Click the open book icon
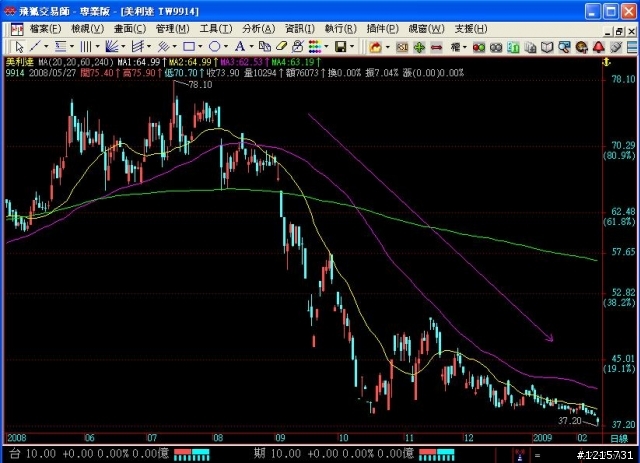The height and width of the screenshot is (463, 640). click(547, 48)
